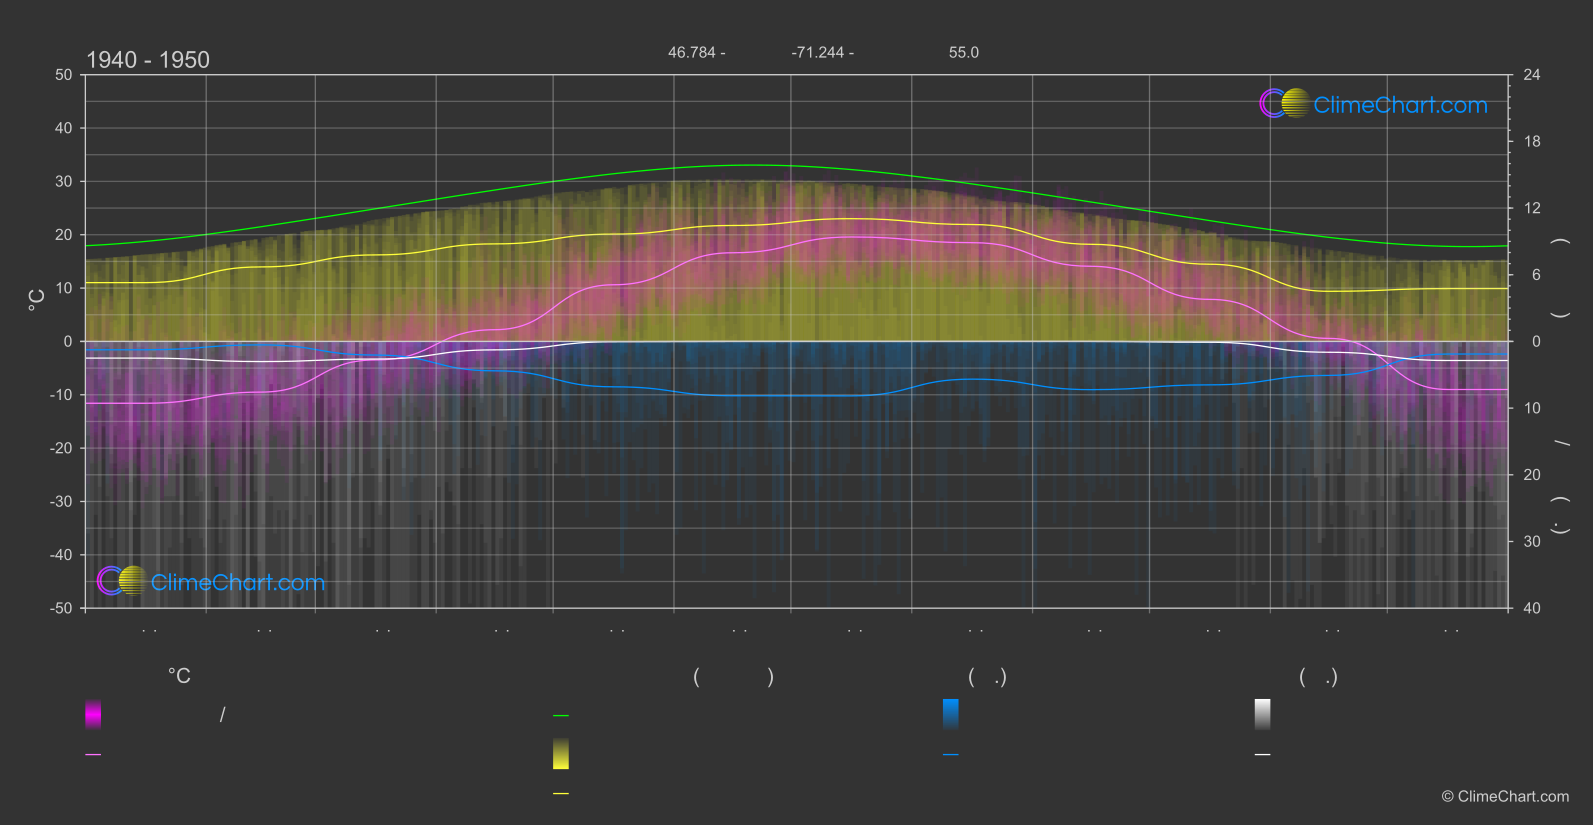Click the ClimeChart.com logo at bottom left
The image size is (1593, 825).
coord(211,581)
